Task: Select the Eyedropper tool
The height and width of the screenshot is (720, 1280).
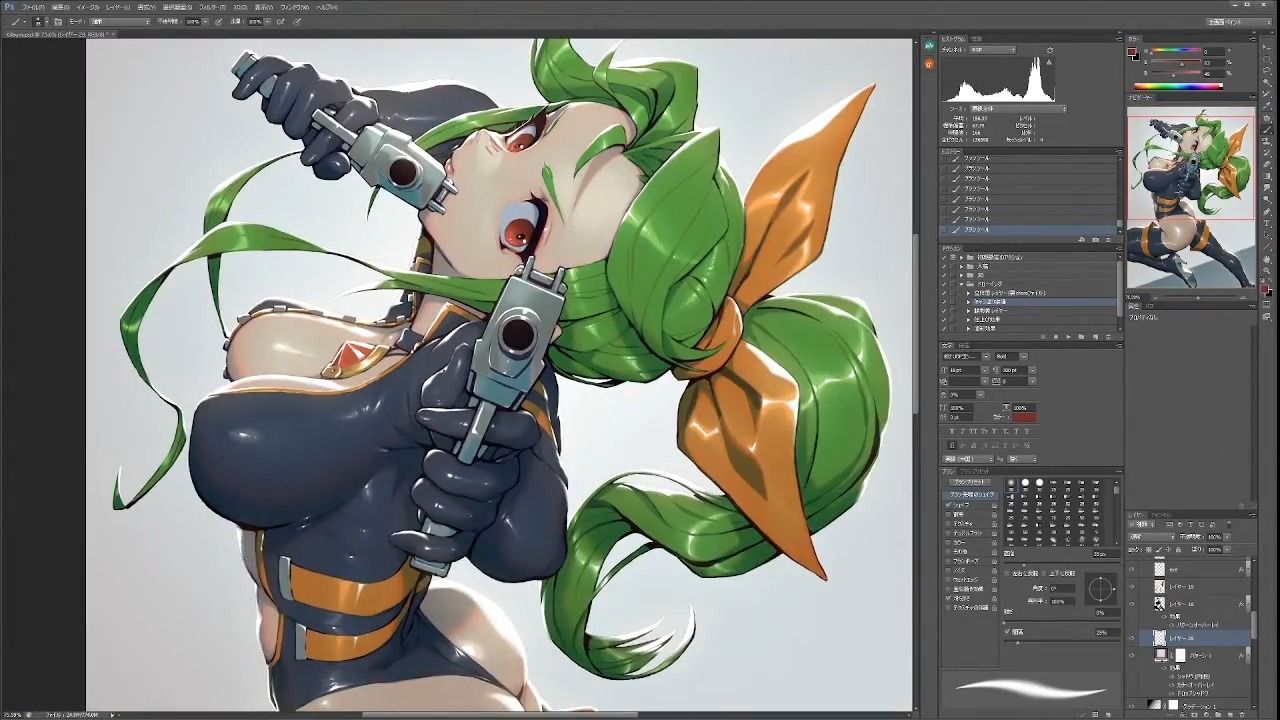Action: point(1266,106)
